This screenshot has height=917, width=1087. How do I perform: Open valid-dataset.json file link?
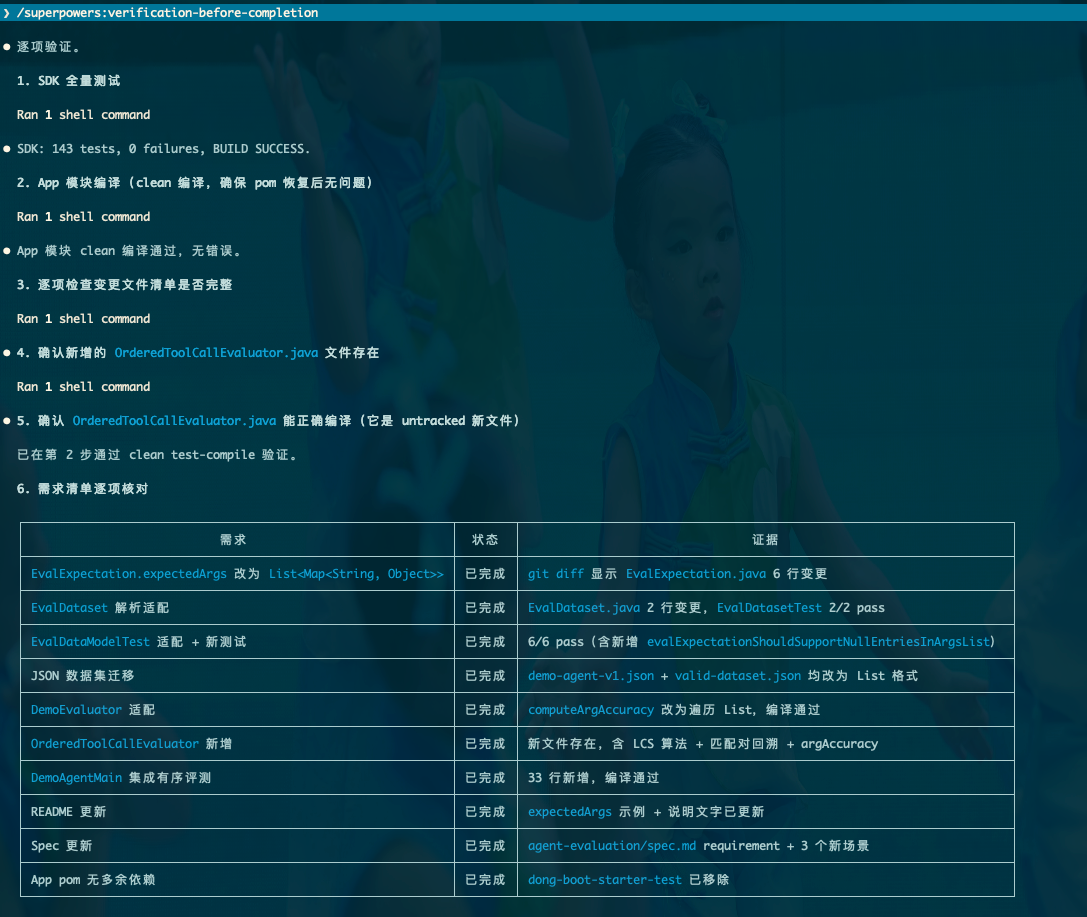738,676
